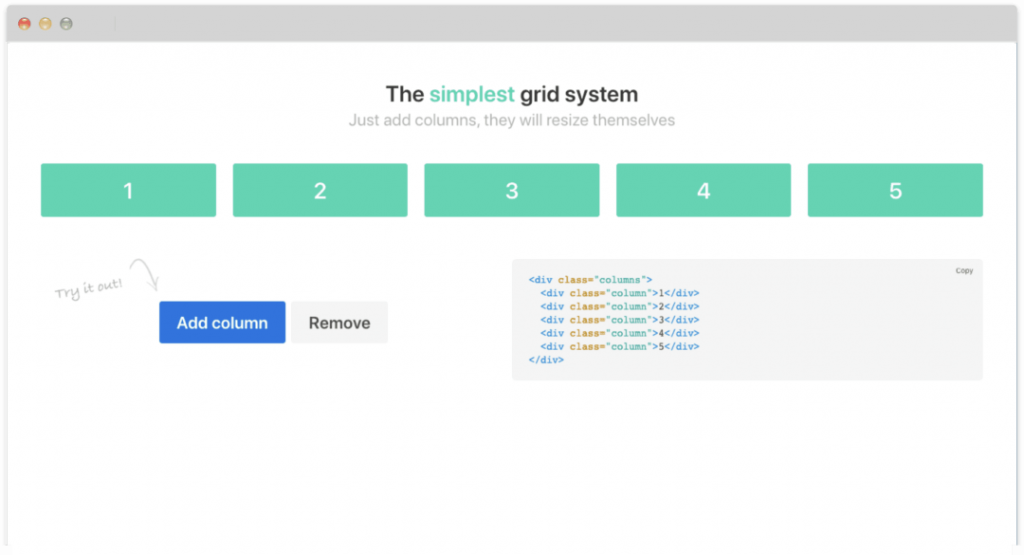The image size is (1024, 555).
Task: Select grid column box 4
Action: point(703,190)
